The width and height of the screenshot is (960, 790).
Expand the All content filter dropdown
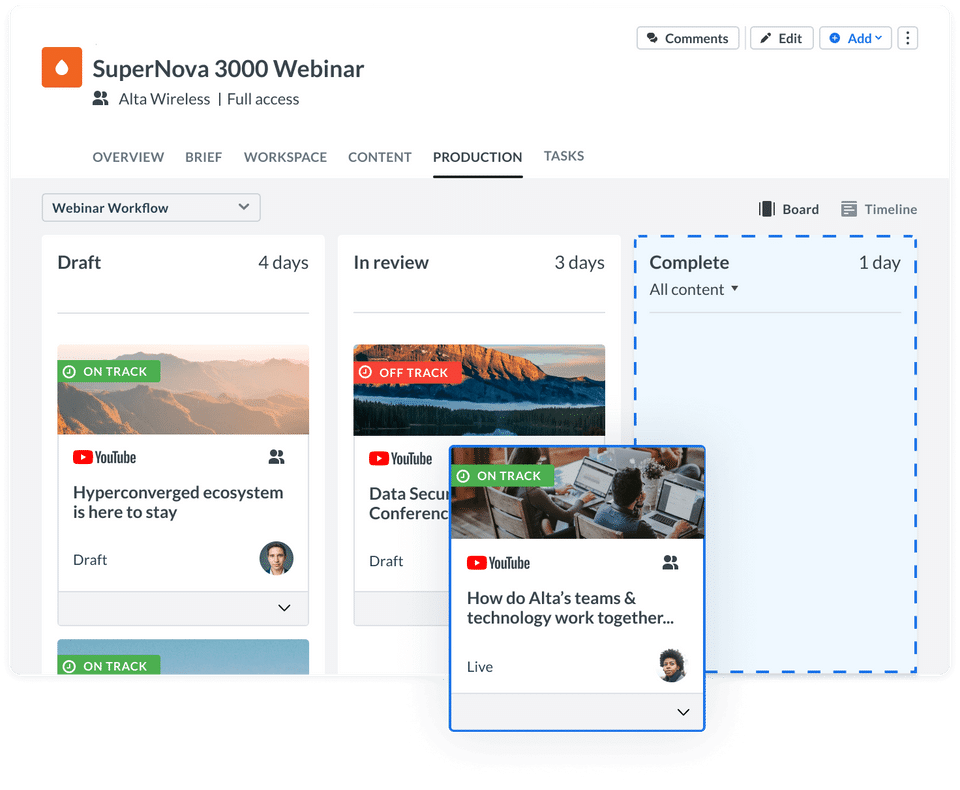click(x=694, y=289)
